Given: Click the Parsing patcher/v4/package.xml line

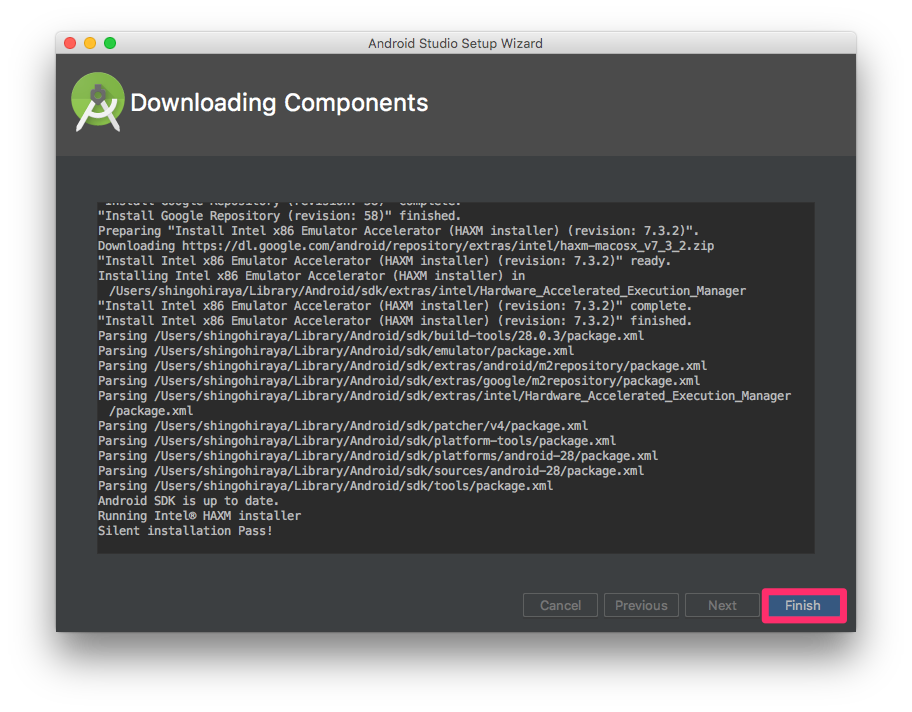Looking at the screenshot, I should [x=343, y=426].
